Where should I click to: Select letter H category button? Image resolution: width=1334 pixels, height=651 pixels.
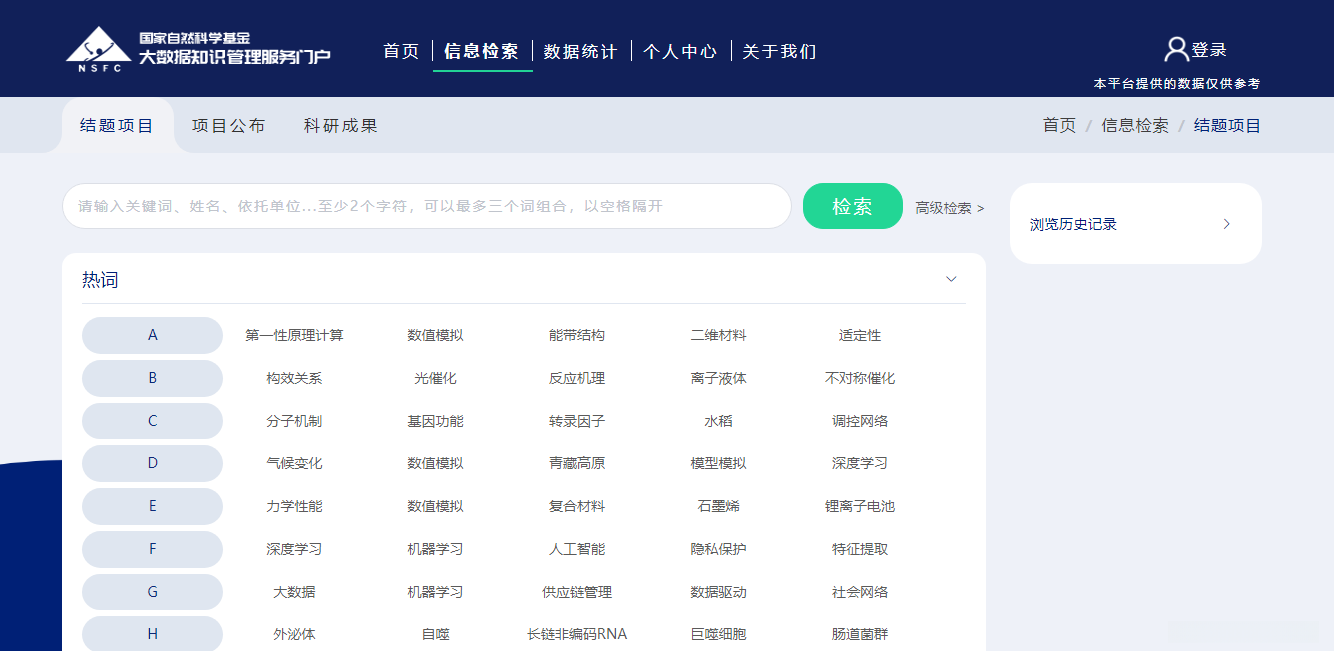coord(152,634)
